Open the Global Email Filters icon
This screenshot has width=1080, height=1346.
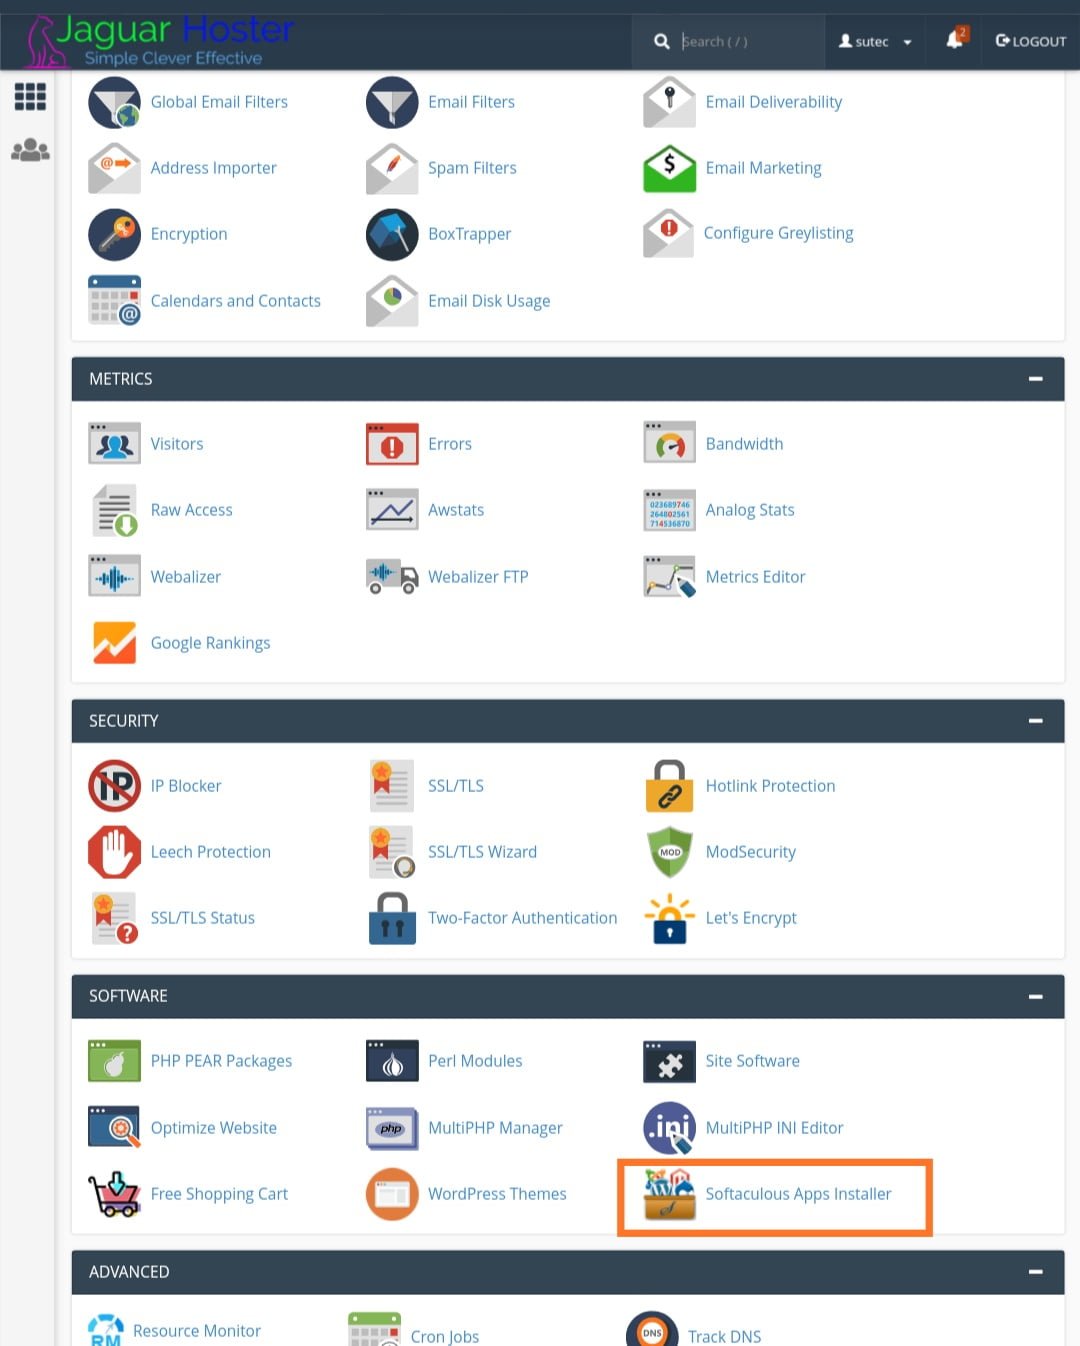114,102
